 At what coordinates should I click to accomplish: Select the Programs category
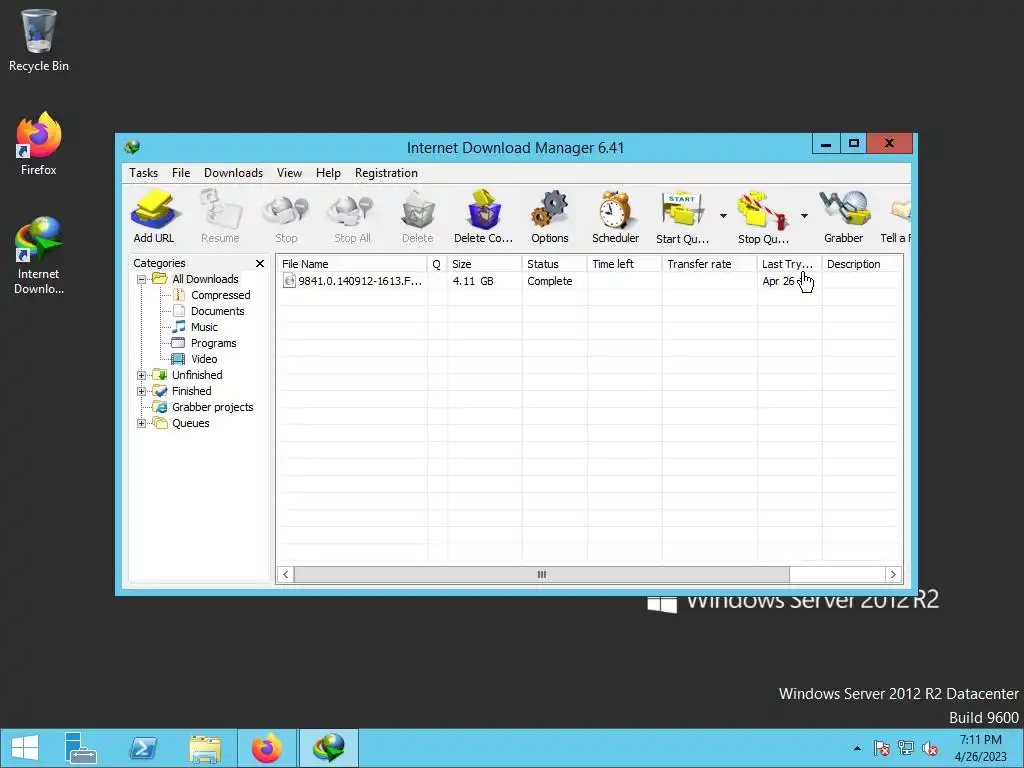pyautogui.click(x=213, y=344)
